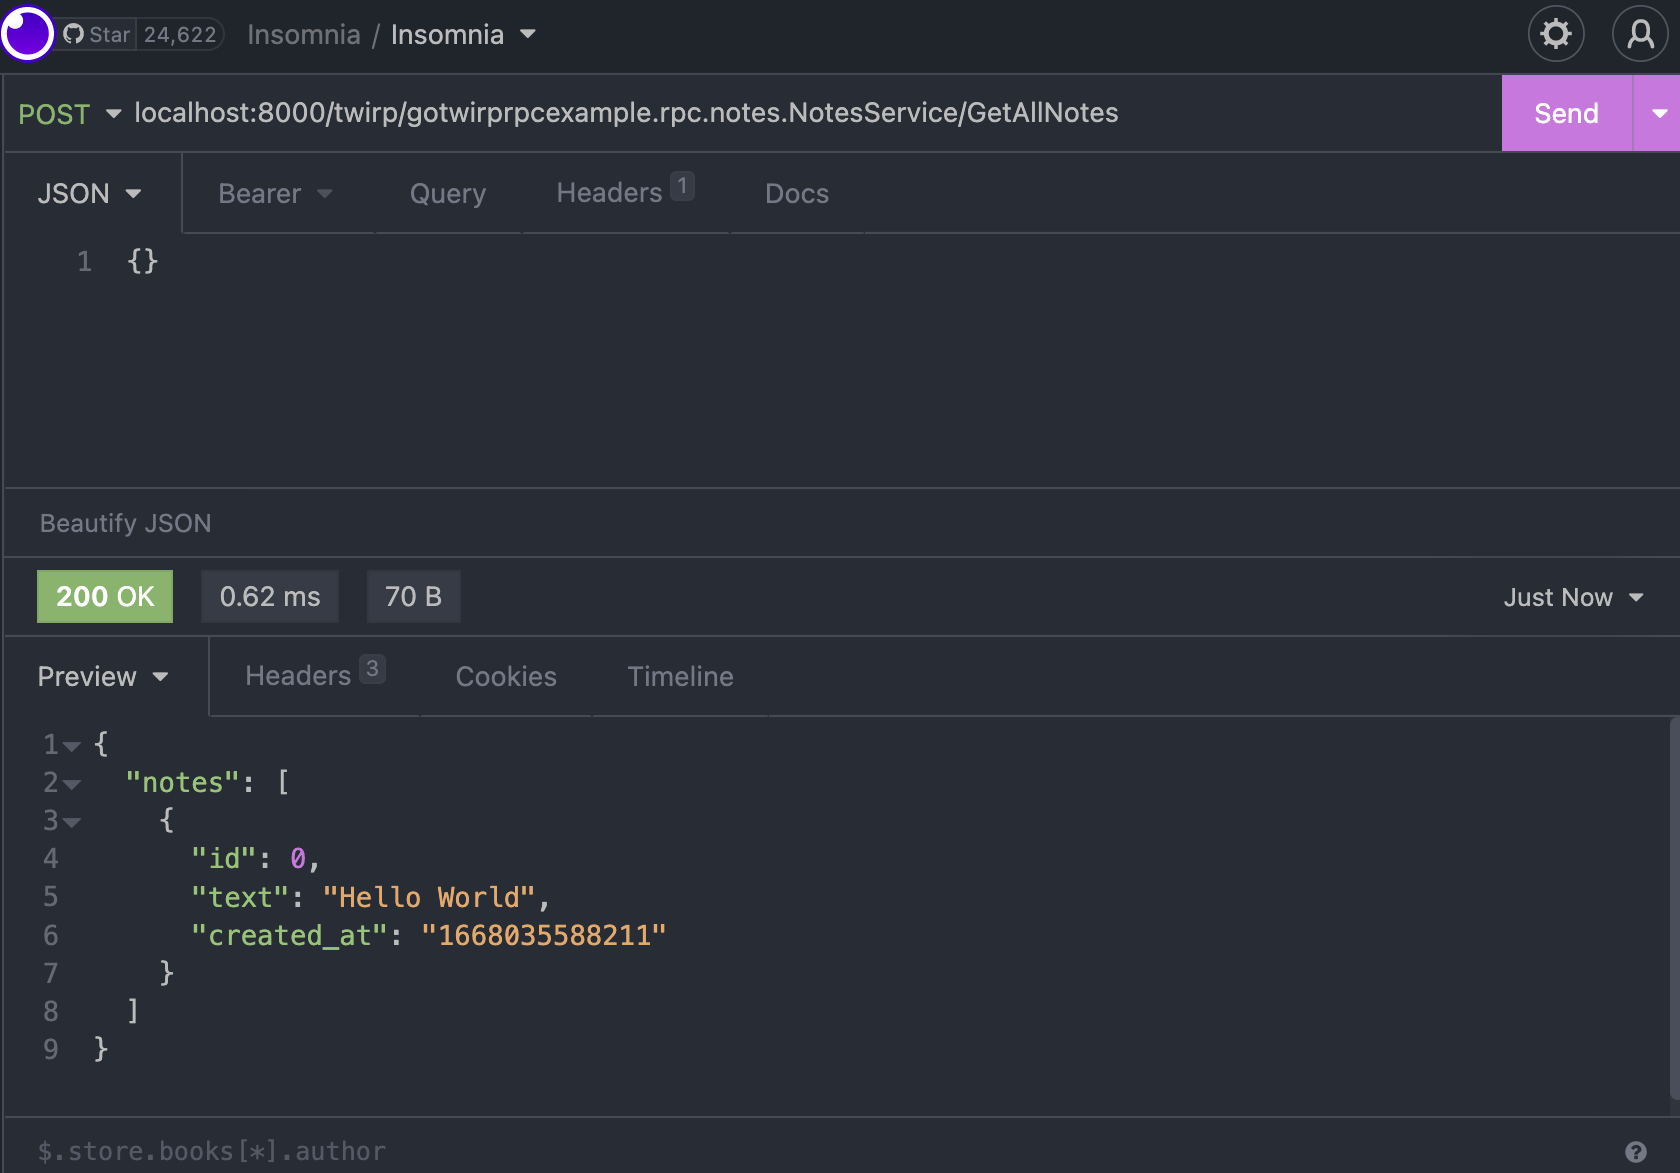Screen dimensions: 1680x1173
Task: Collapse the note object on line 3
Action: tap(72, 822)
